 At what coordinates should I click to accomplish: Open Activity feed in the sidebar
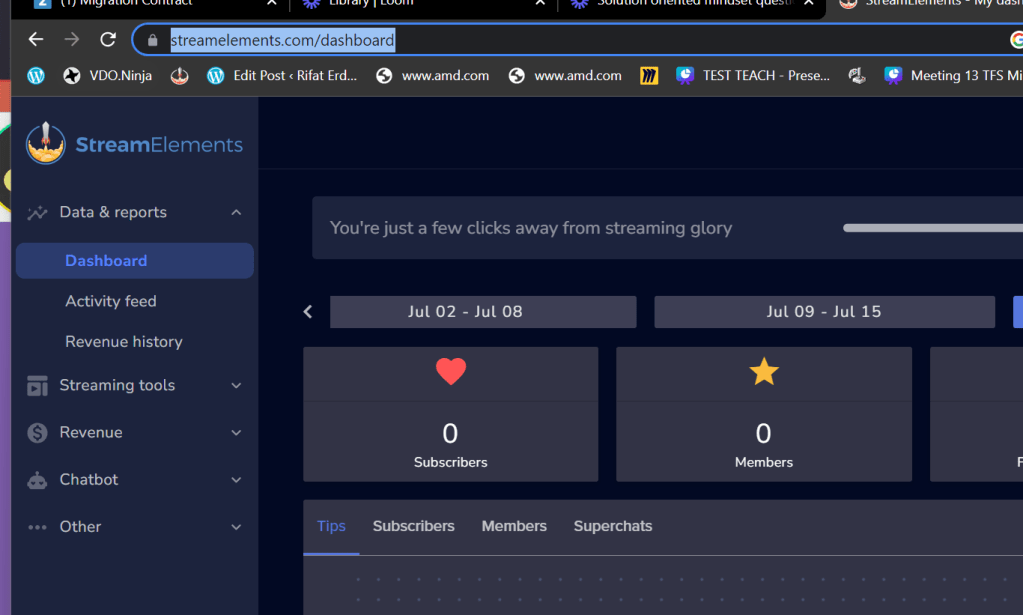(x=111, y=301)
